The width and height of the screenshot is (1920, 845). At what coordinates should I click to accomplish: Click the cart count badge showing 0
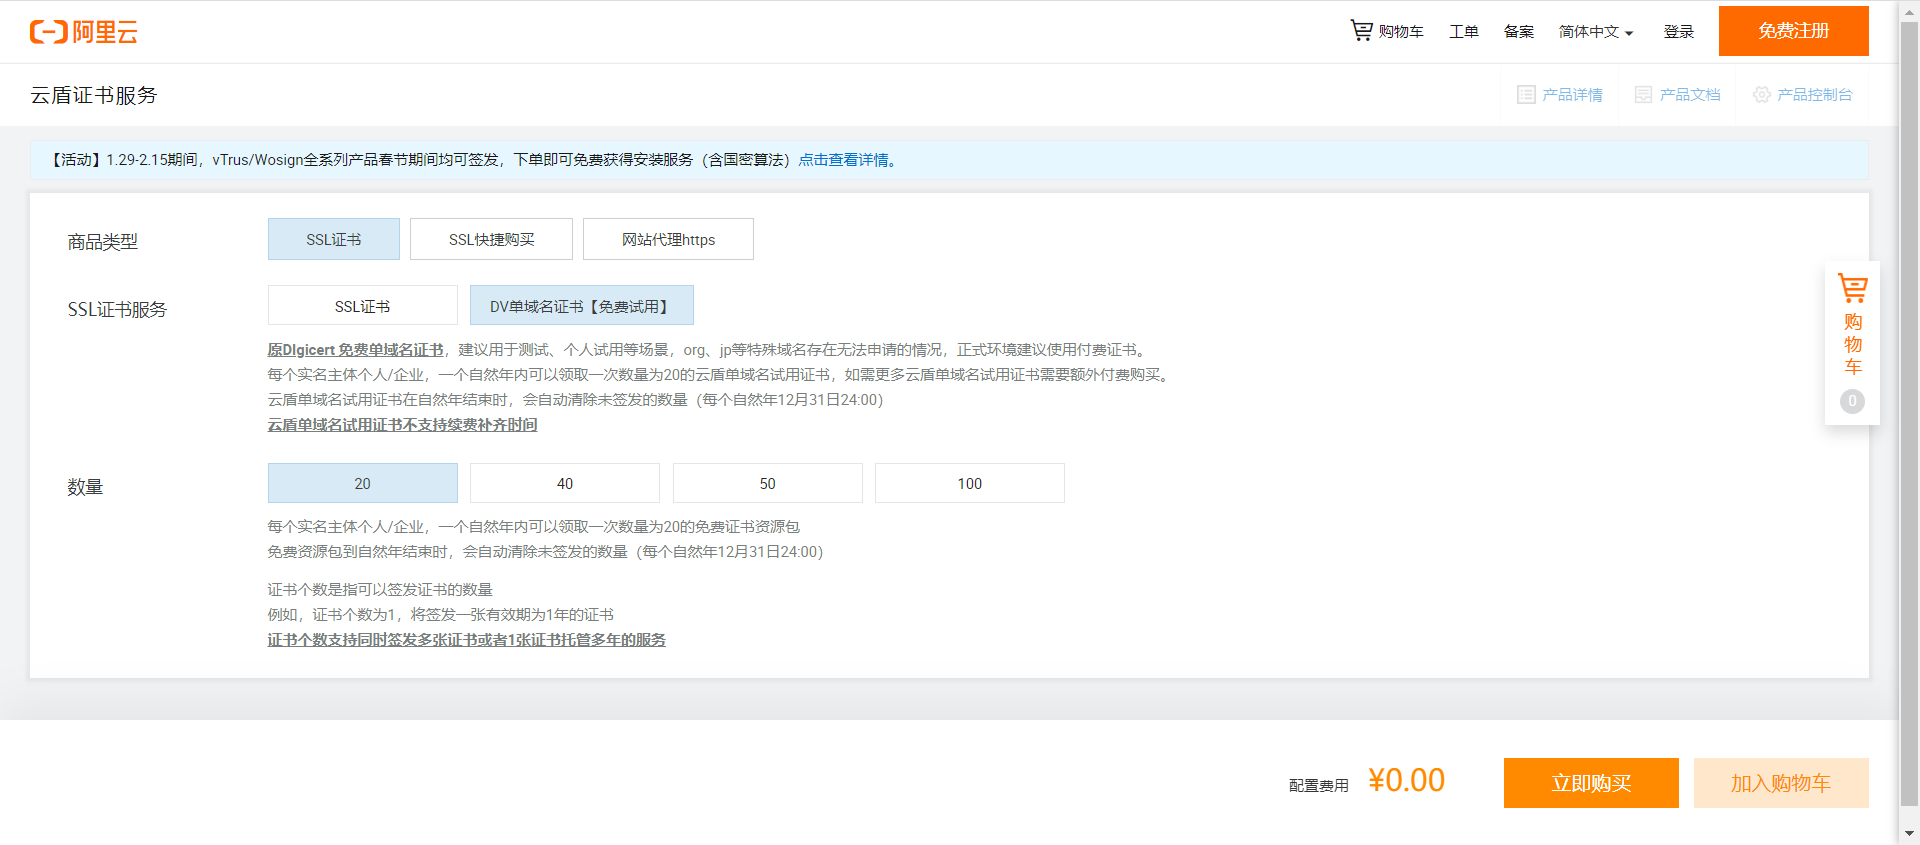pyautogui.click(x=1852, y=401)
